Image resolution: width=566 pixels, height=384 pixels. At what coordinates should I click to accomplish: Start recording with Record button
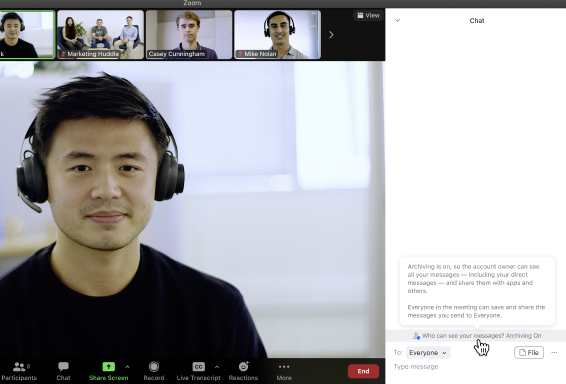coord(154,371)
